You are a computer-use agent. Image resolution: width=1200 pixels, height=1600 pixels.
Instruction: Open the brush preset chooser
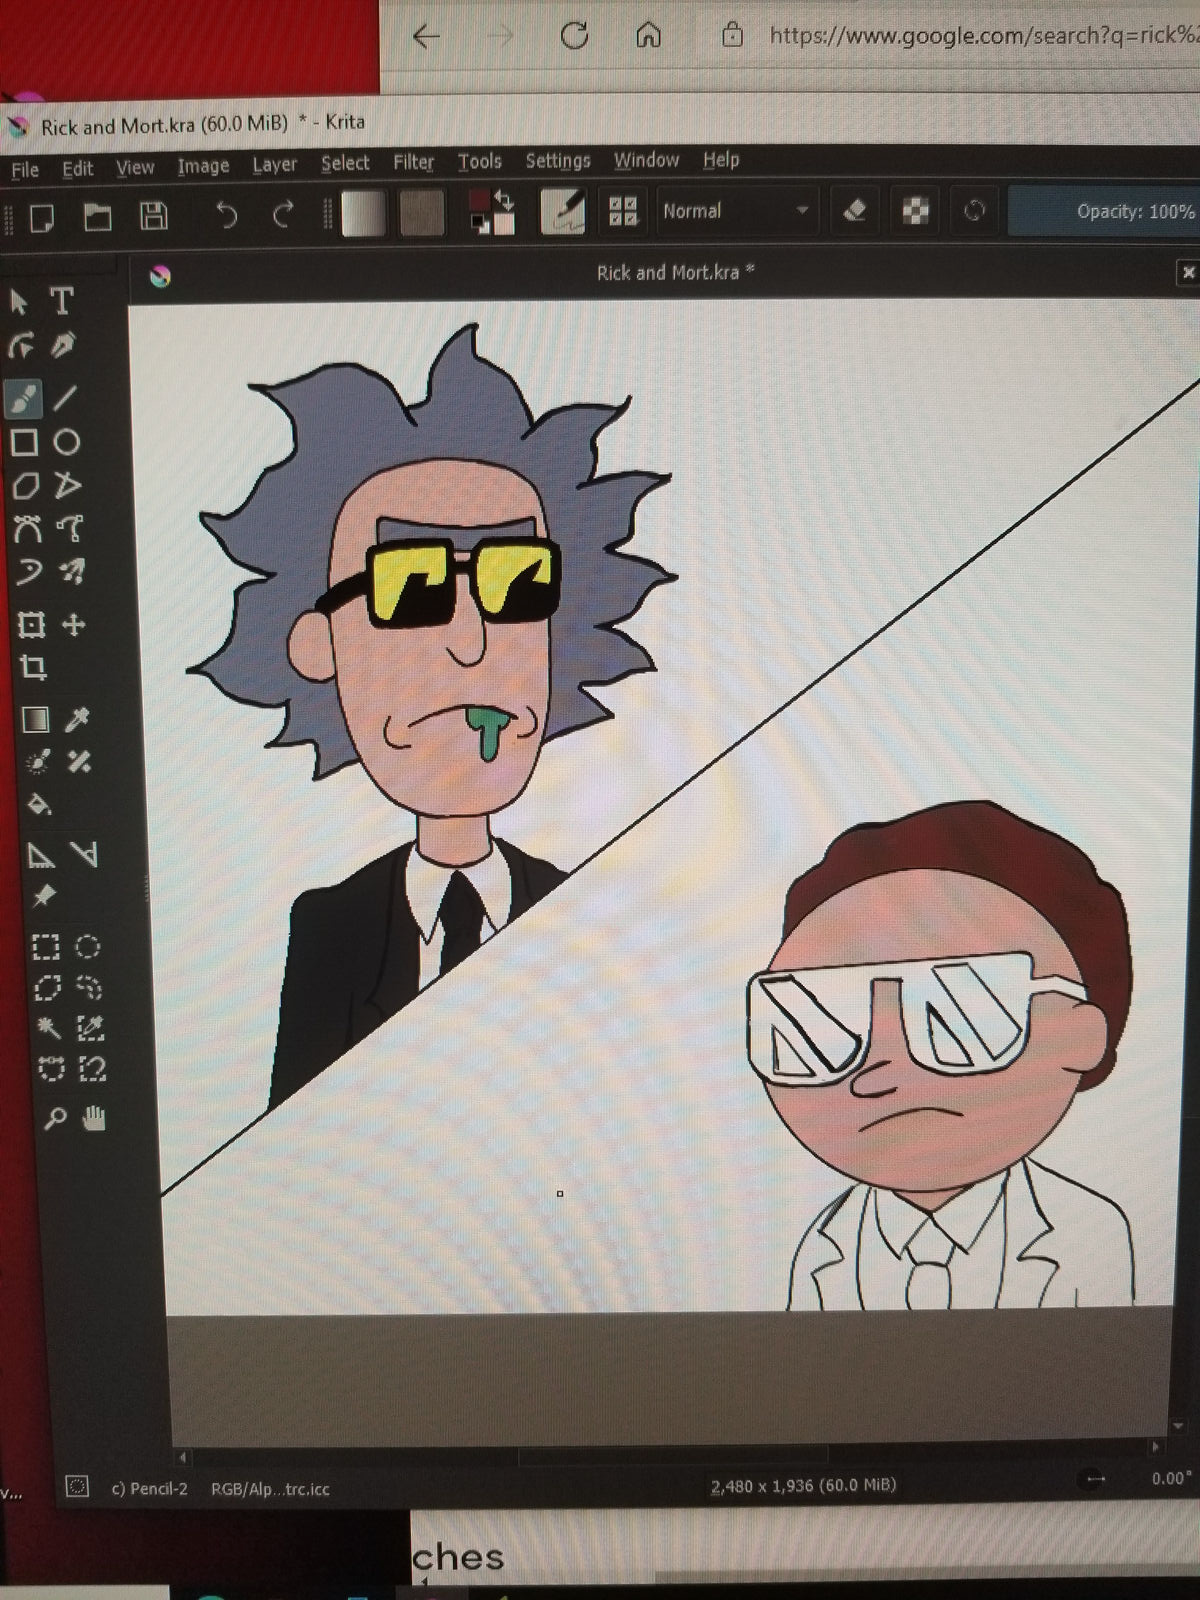(x=564, y=212)
